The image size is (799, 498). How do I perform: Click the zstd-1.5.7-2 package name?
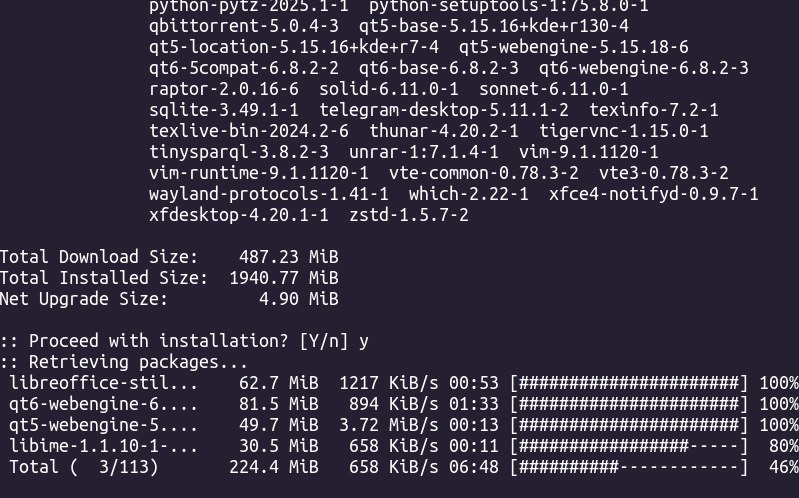click(409, 215)
